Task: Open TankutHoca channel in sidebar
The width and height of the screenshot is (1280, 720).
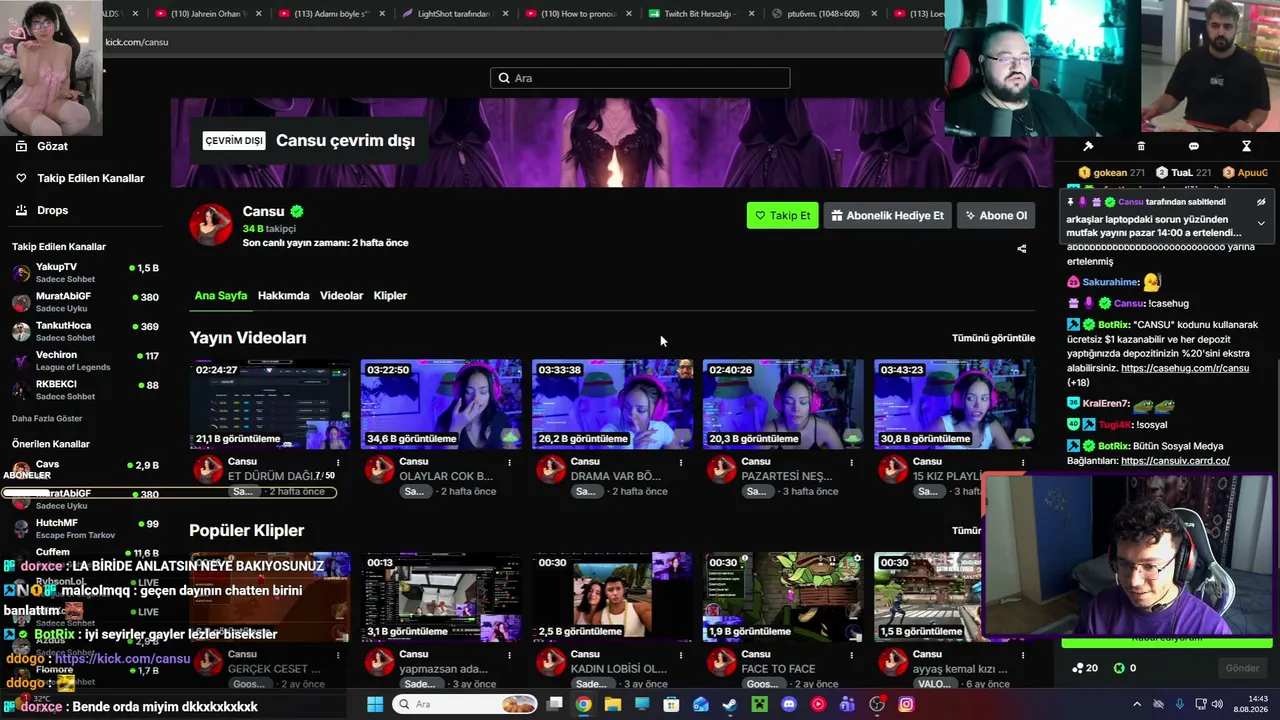Action: [85, 331]
